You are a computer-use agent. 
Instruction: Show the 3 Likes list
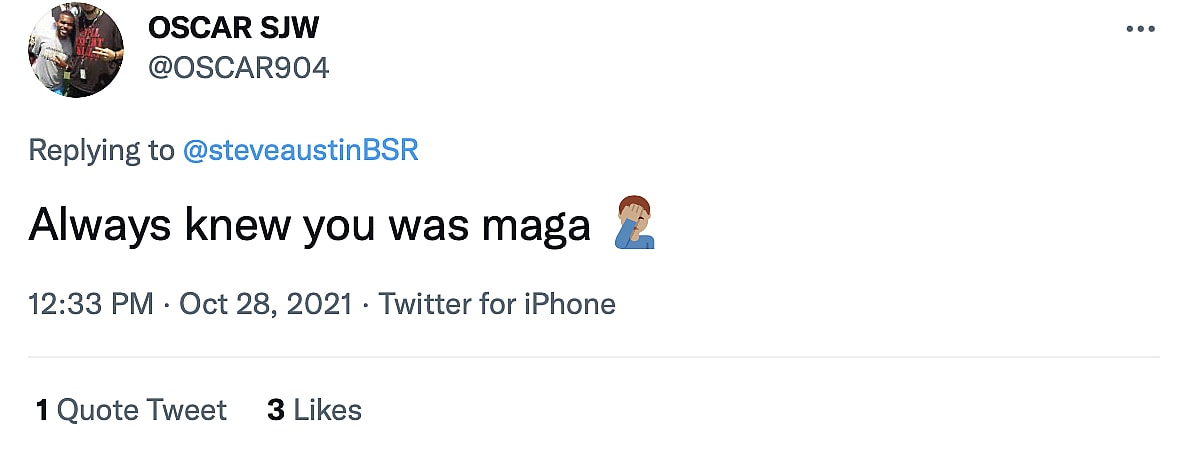(314, 410)
